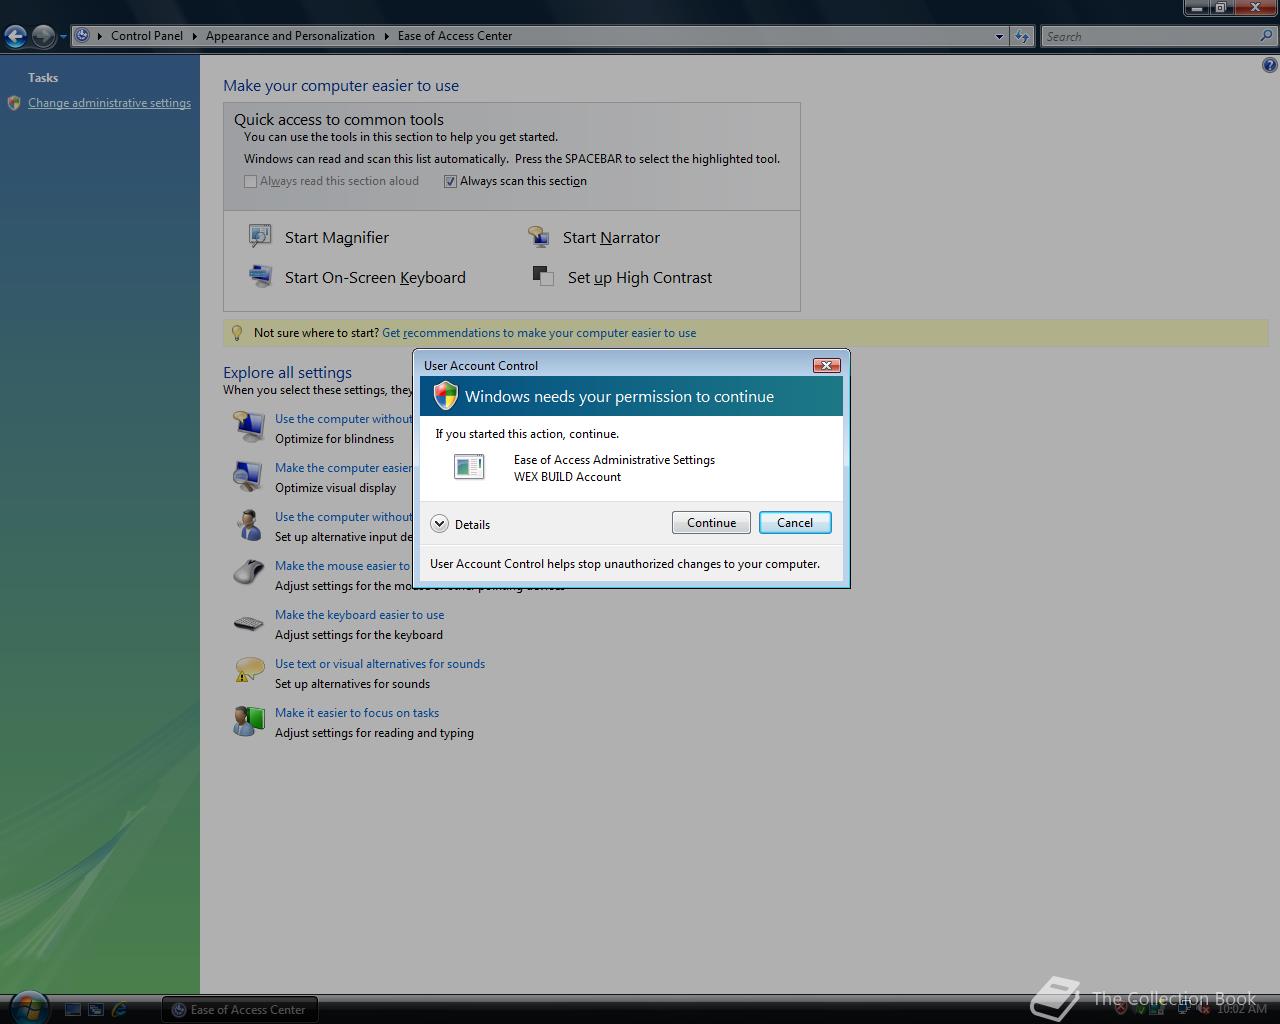Click the person icon beside Set up alternative input
The height and width of the screenshot is (1024, 1280).
(248, 525)
